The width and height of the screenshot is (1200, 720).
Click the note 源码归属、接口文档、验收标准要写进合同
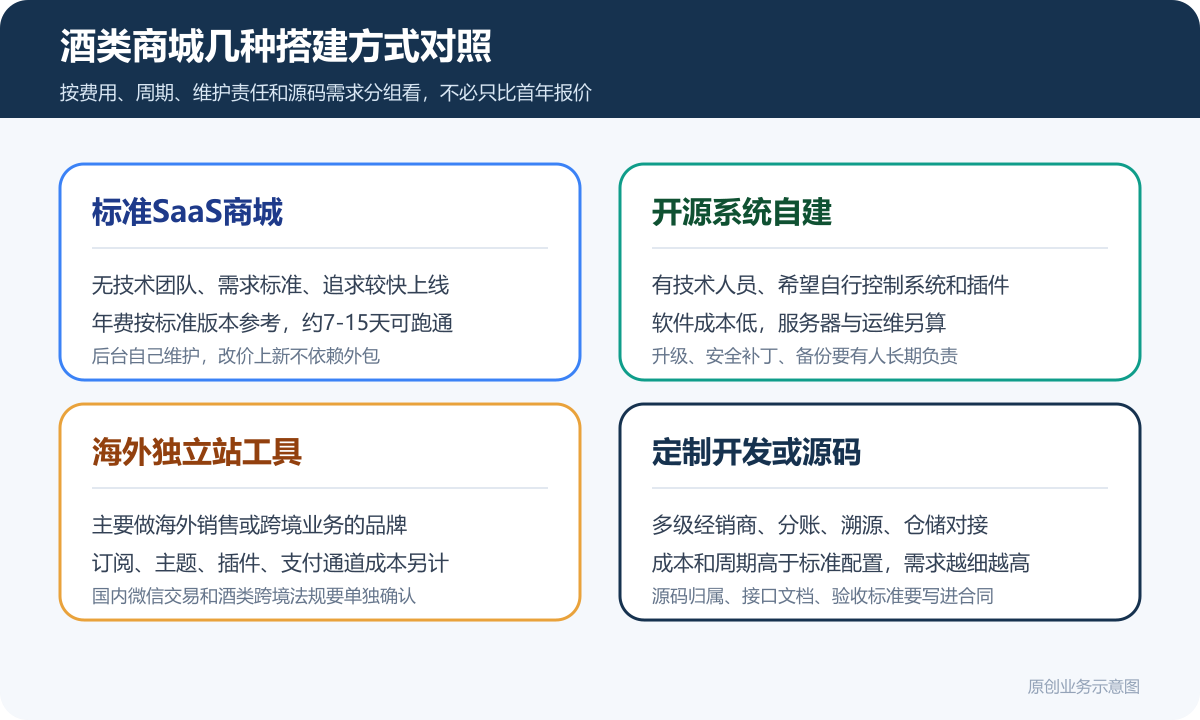(x=822, y=595)
